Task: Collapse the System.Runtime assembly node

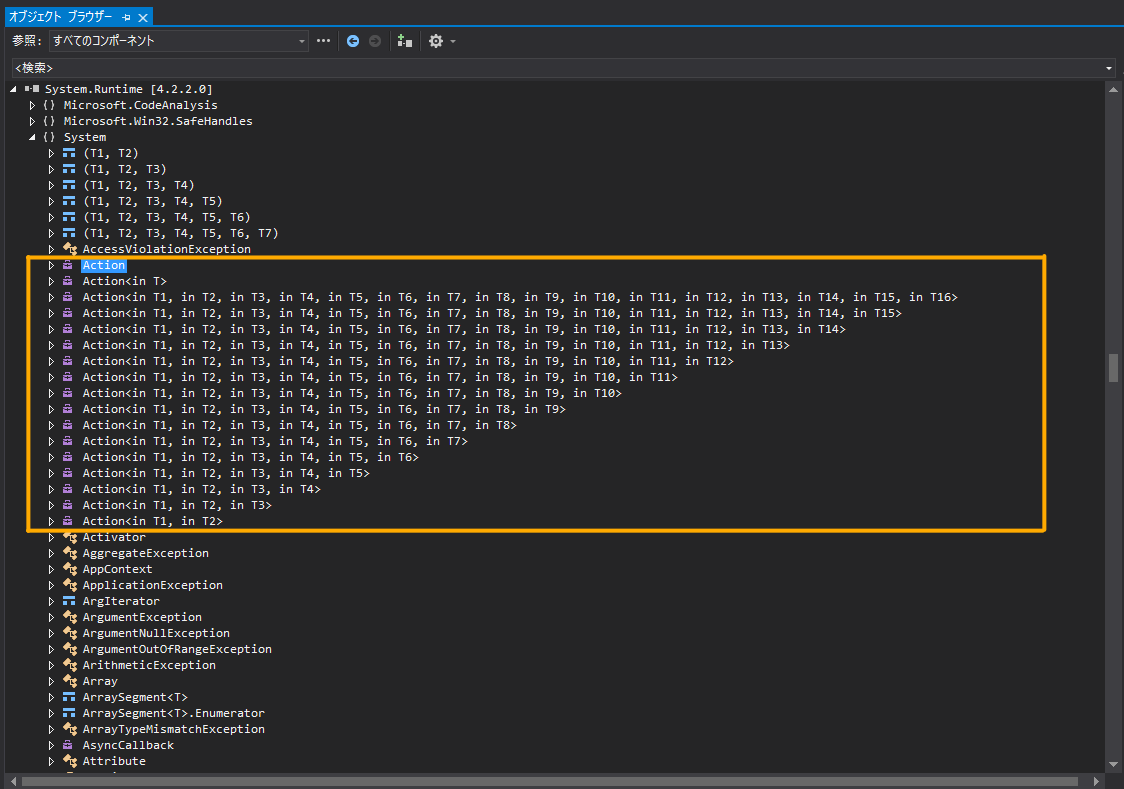Action: coord(14,89)
